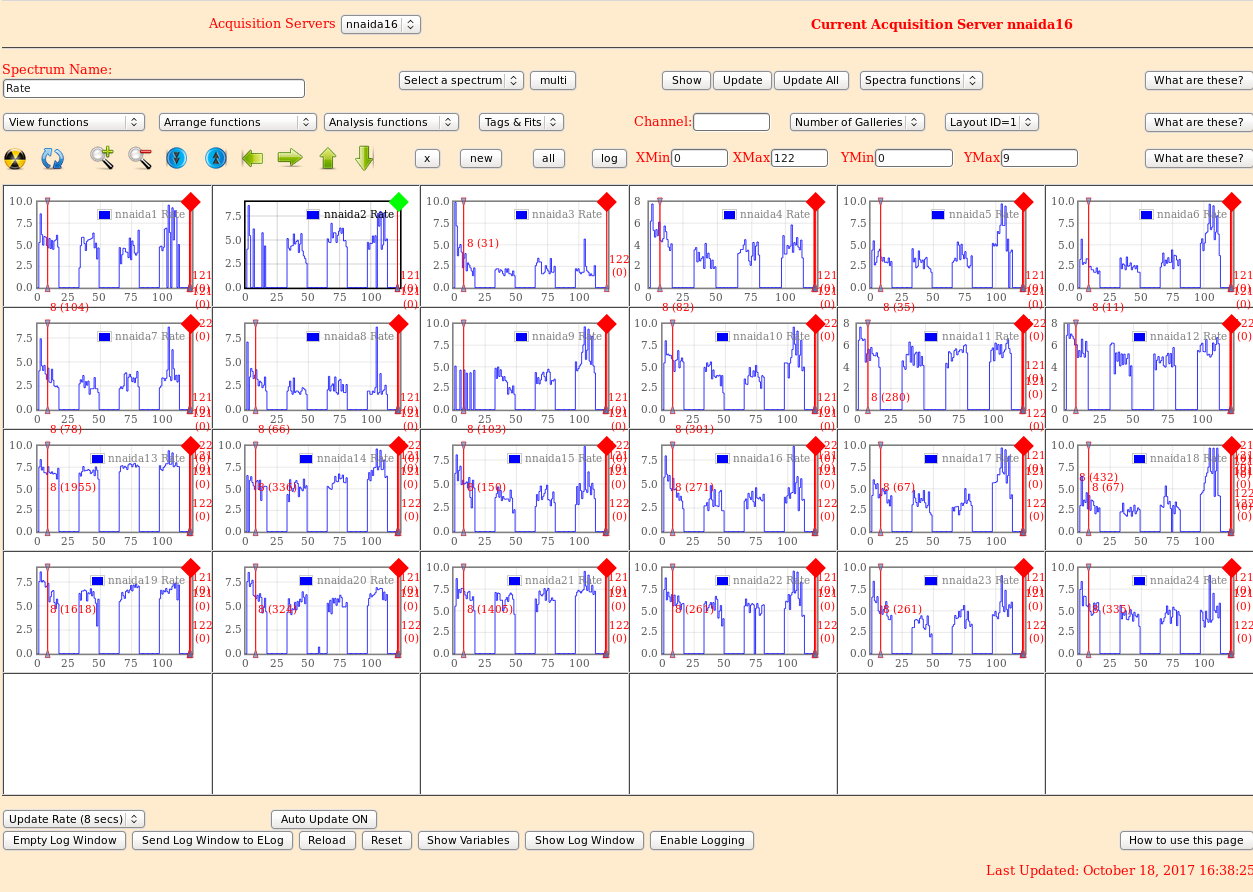Click What are these? beside Layout ID
Image resolution: width=1253 pixels, height=892 pixels.
point(1198,122)
